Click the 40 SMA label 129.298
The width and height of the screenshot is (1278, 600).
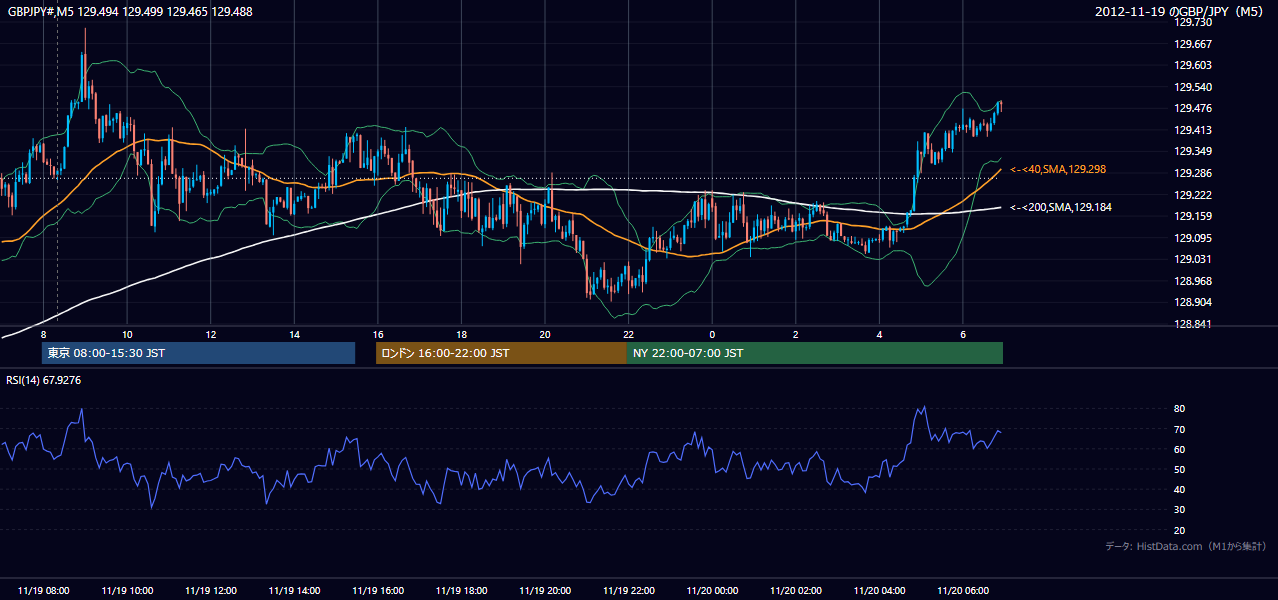tap(1059, 170)
